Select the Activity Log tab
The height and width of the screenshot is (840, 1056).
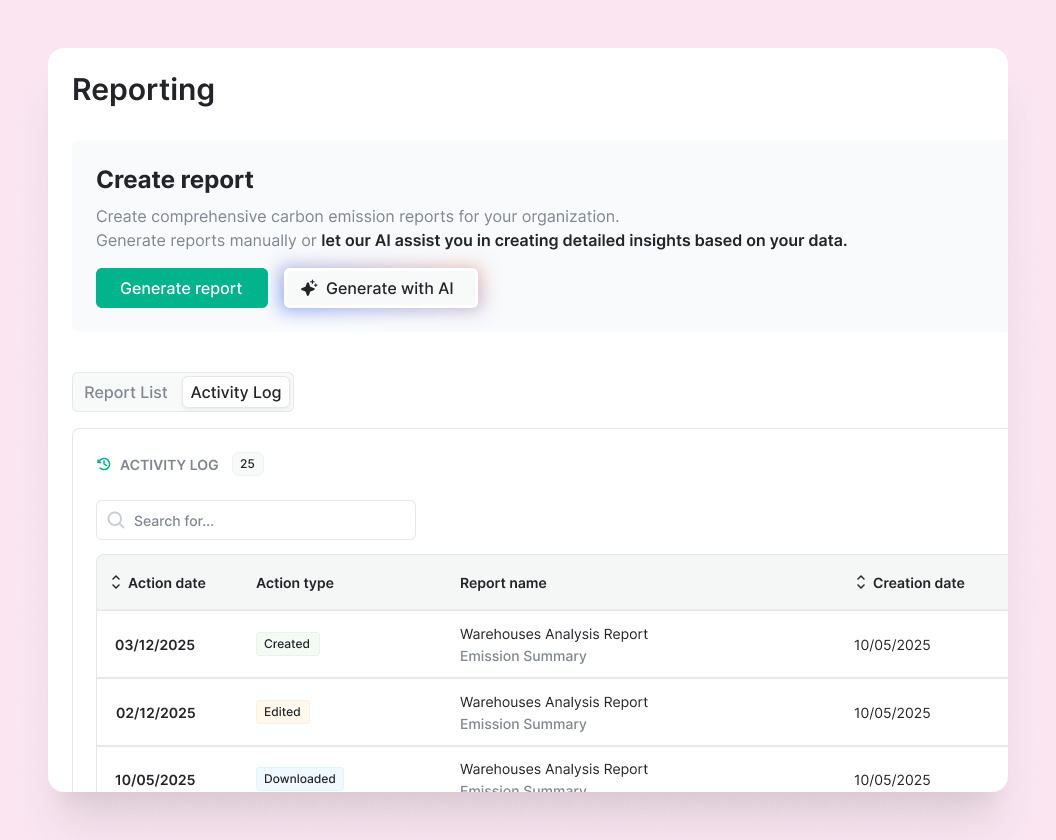236,392
